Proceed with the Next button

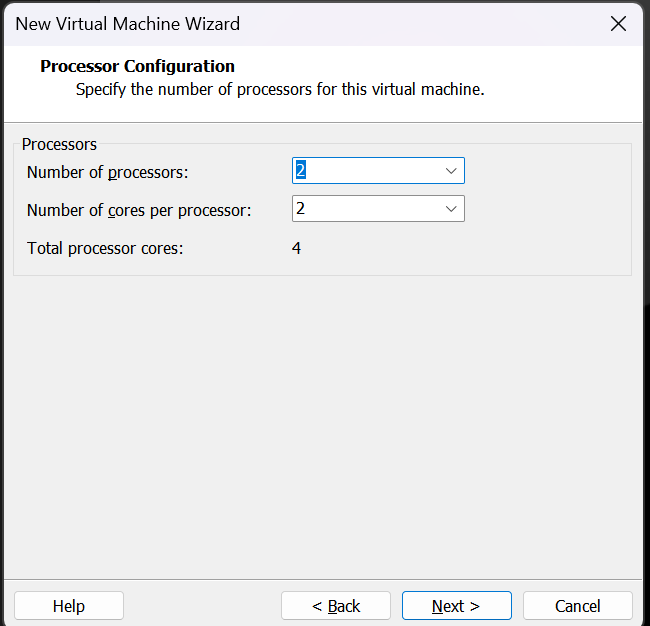tap(456, 606)
